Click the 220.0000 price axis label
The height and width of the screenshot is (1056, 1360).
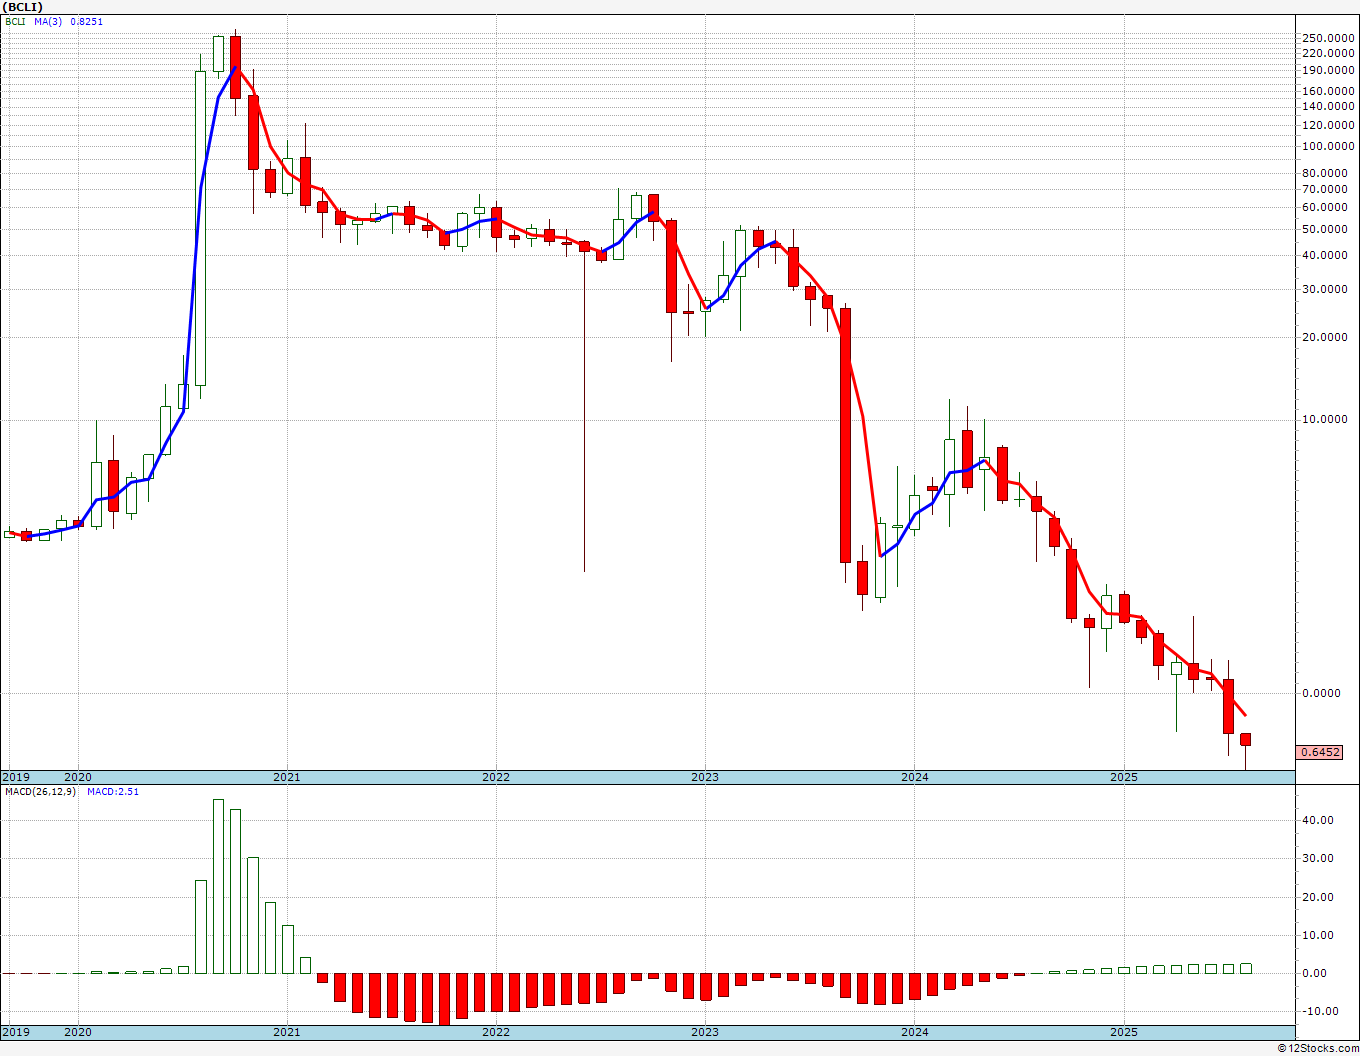1329,53
